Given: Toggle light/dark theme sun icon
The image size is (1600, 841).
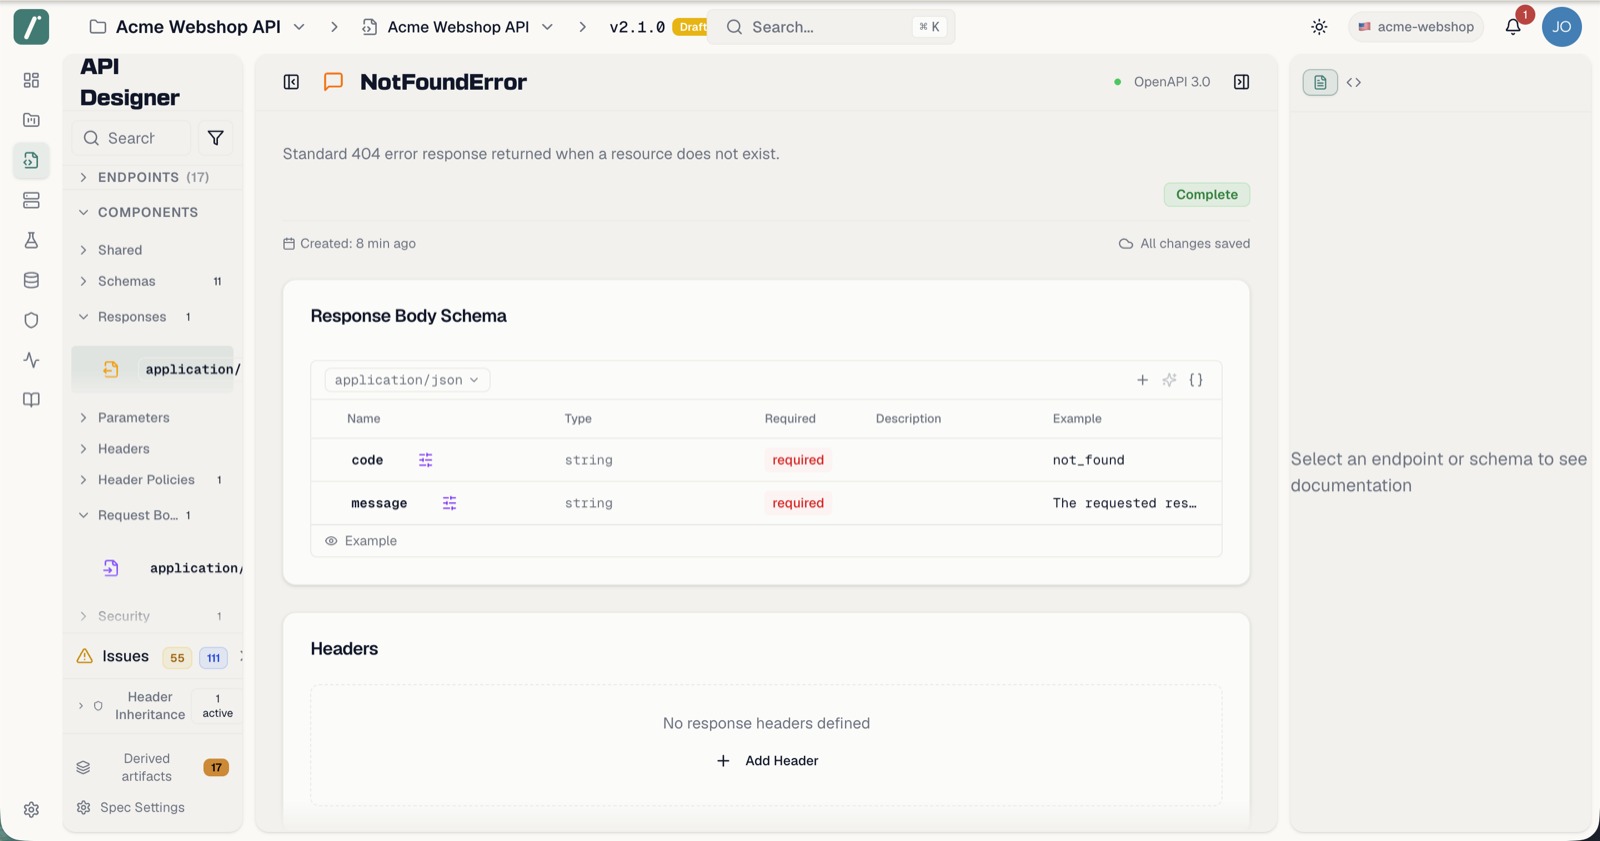Looking at the screenshot, I should (1319, 27).
